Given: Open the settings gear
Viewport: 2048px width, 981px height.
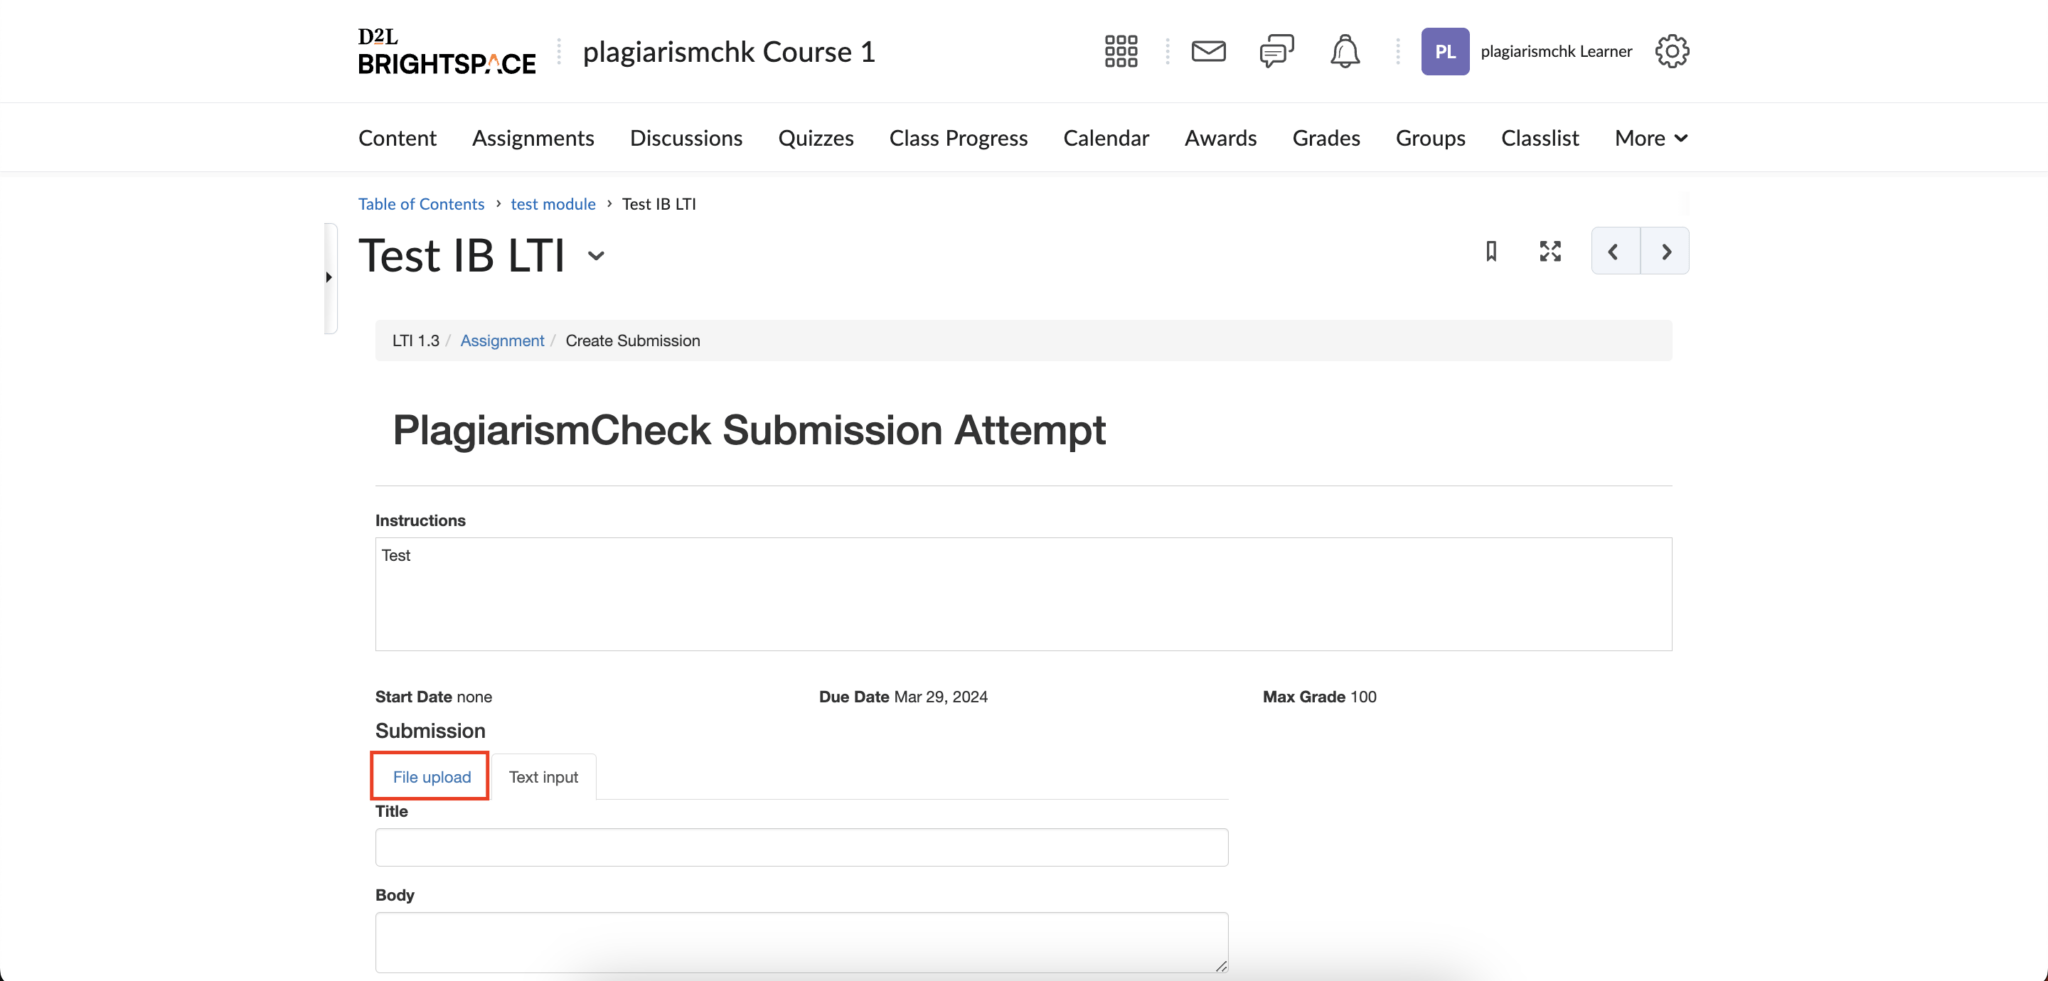Looking at the screenshot, I should point(1670,51).
